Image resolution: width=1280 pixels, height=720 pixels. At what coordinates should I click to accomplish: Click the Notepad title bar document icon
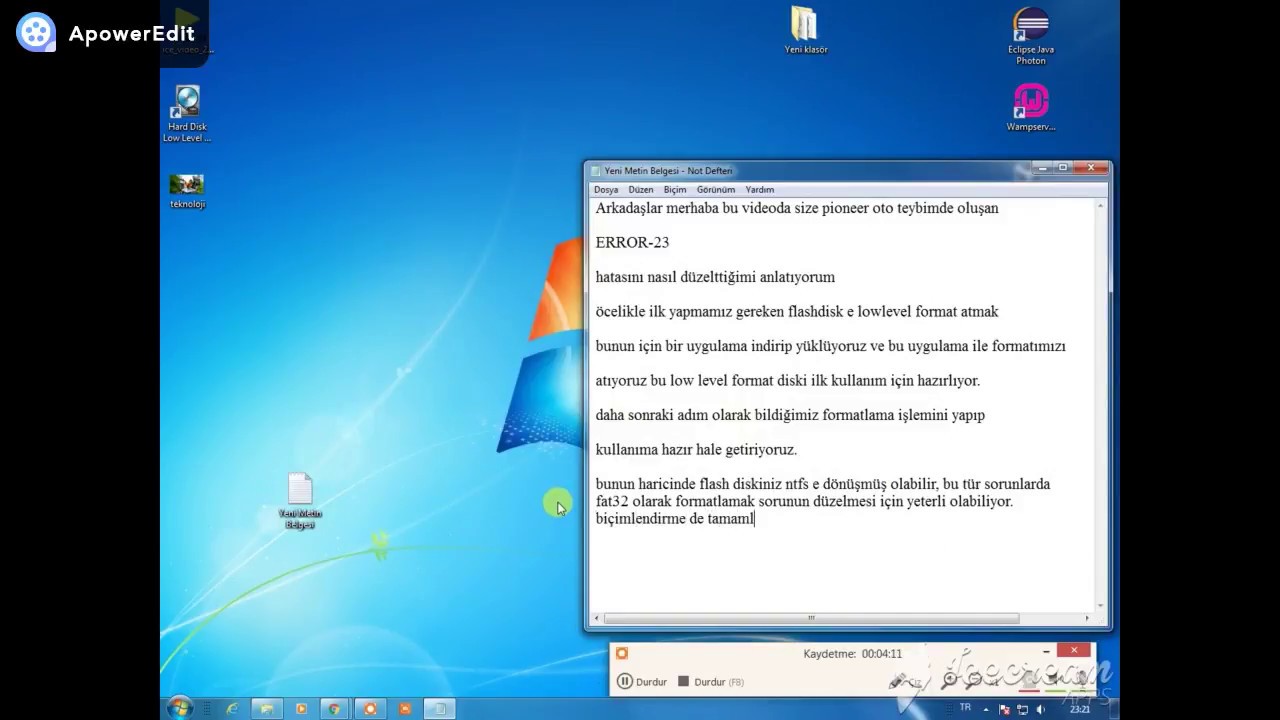pos(596,171)
